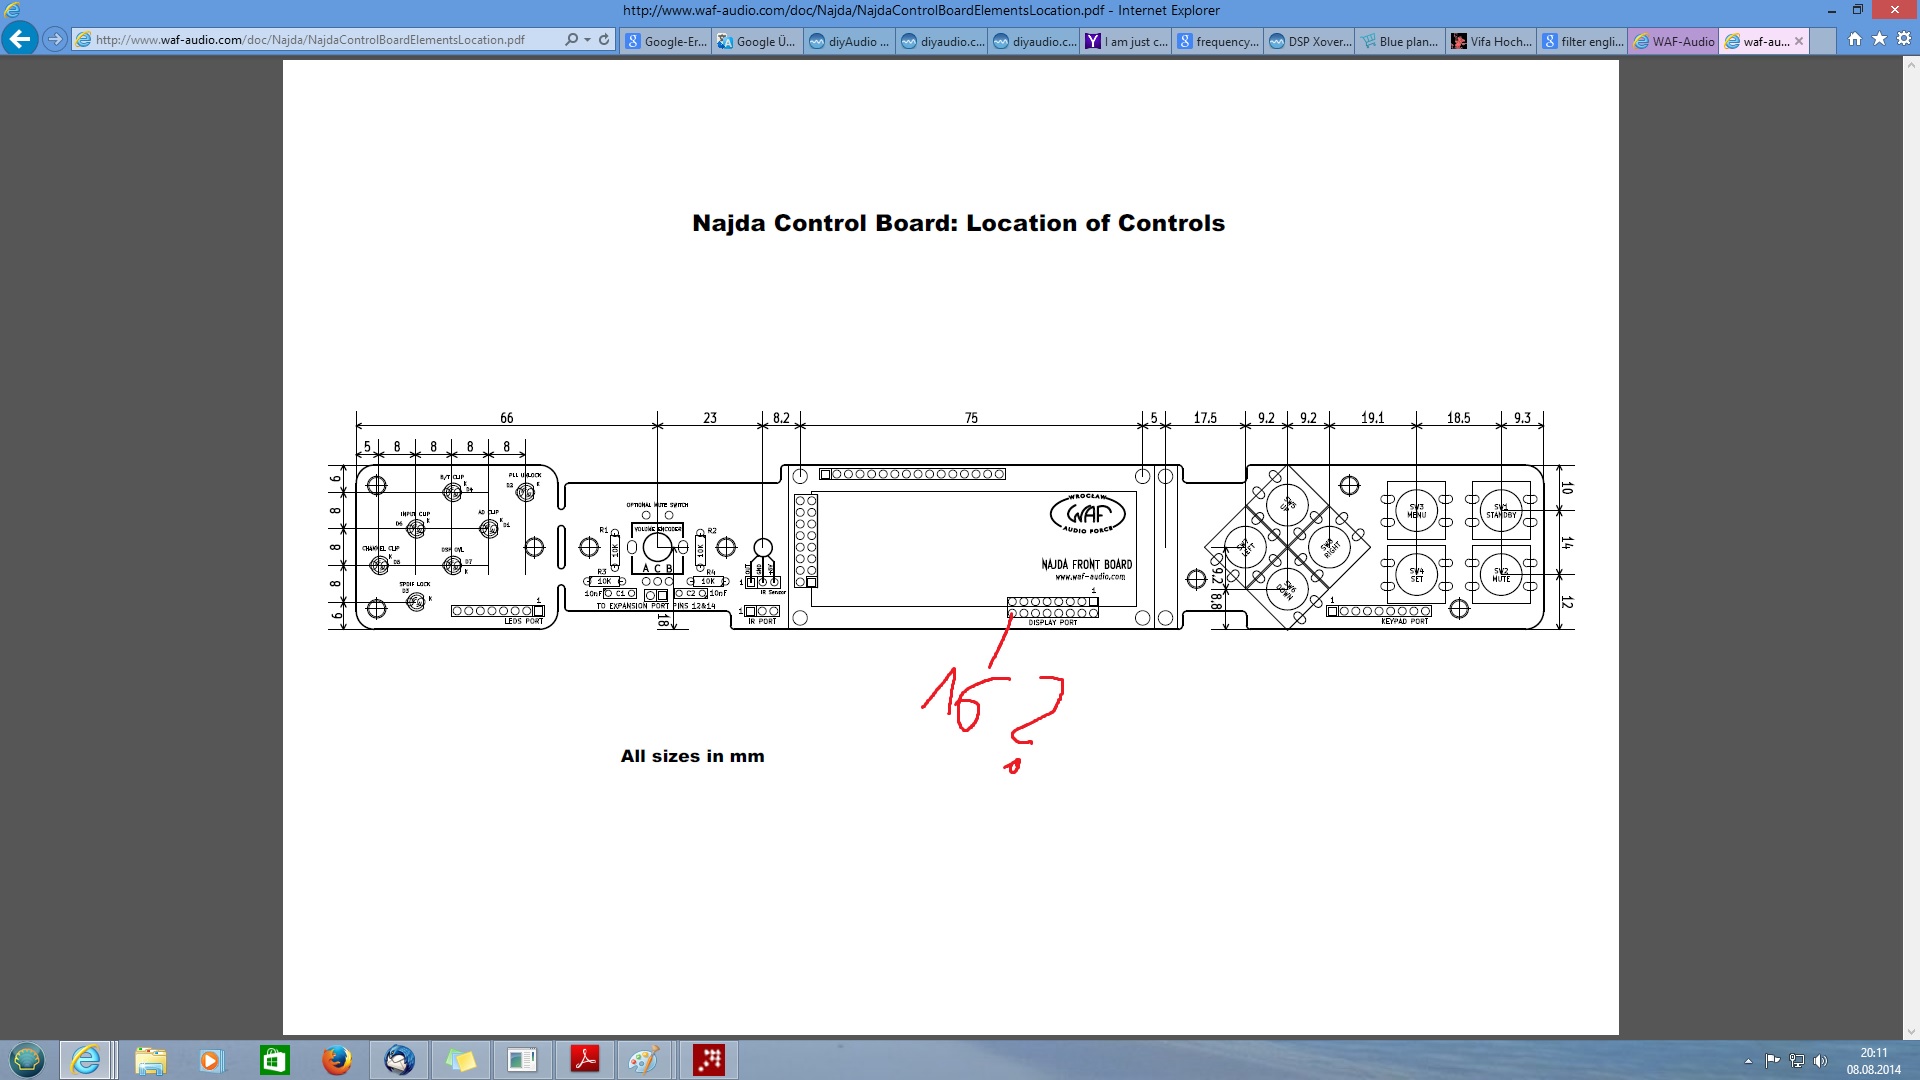Go back with the Back arrow button
Screen dimensions: 1920x1080
click(x=19, y=39)
